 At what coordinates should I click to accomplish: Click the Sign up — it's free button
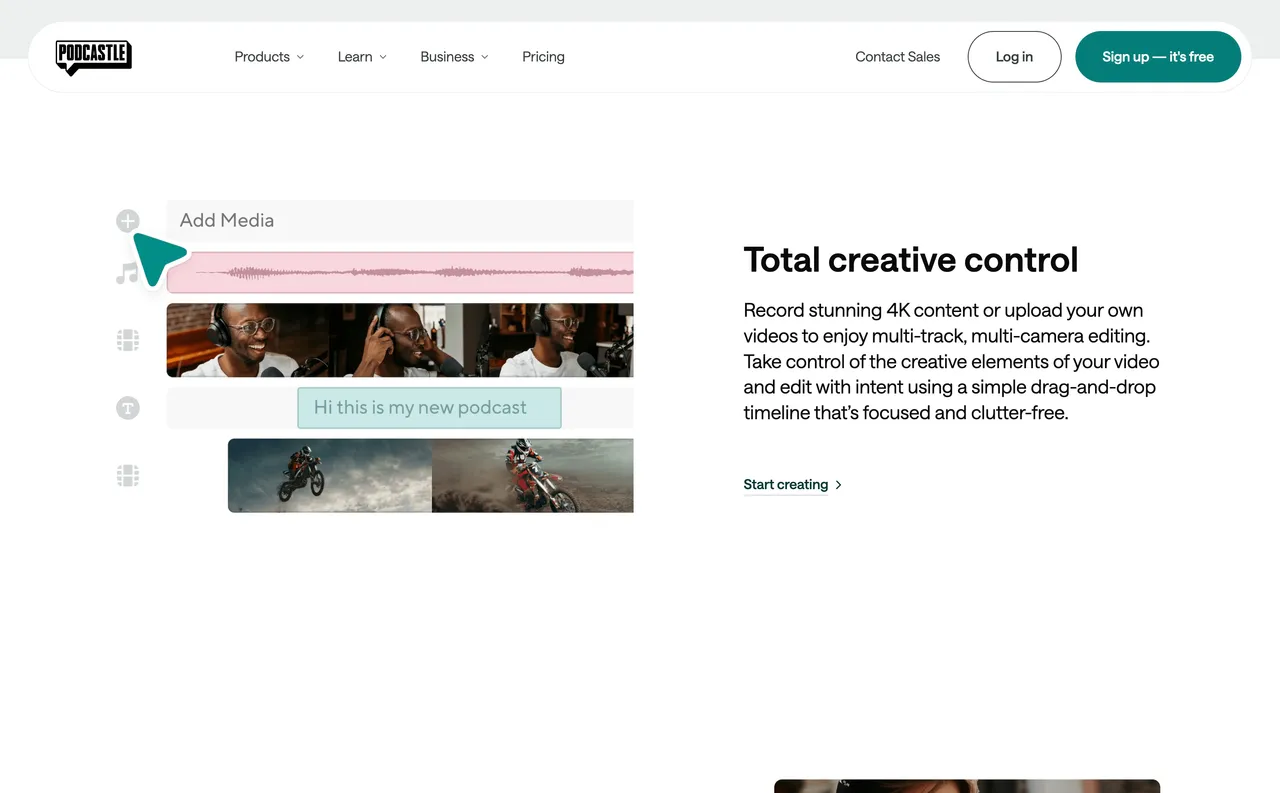[1157, 57]
